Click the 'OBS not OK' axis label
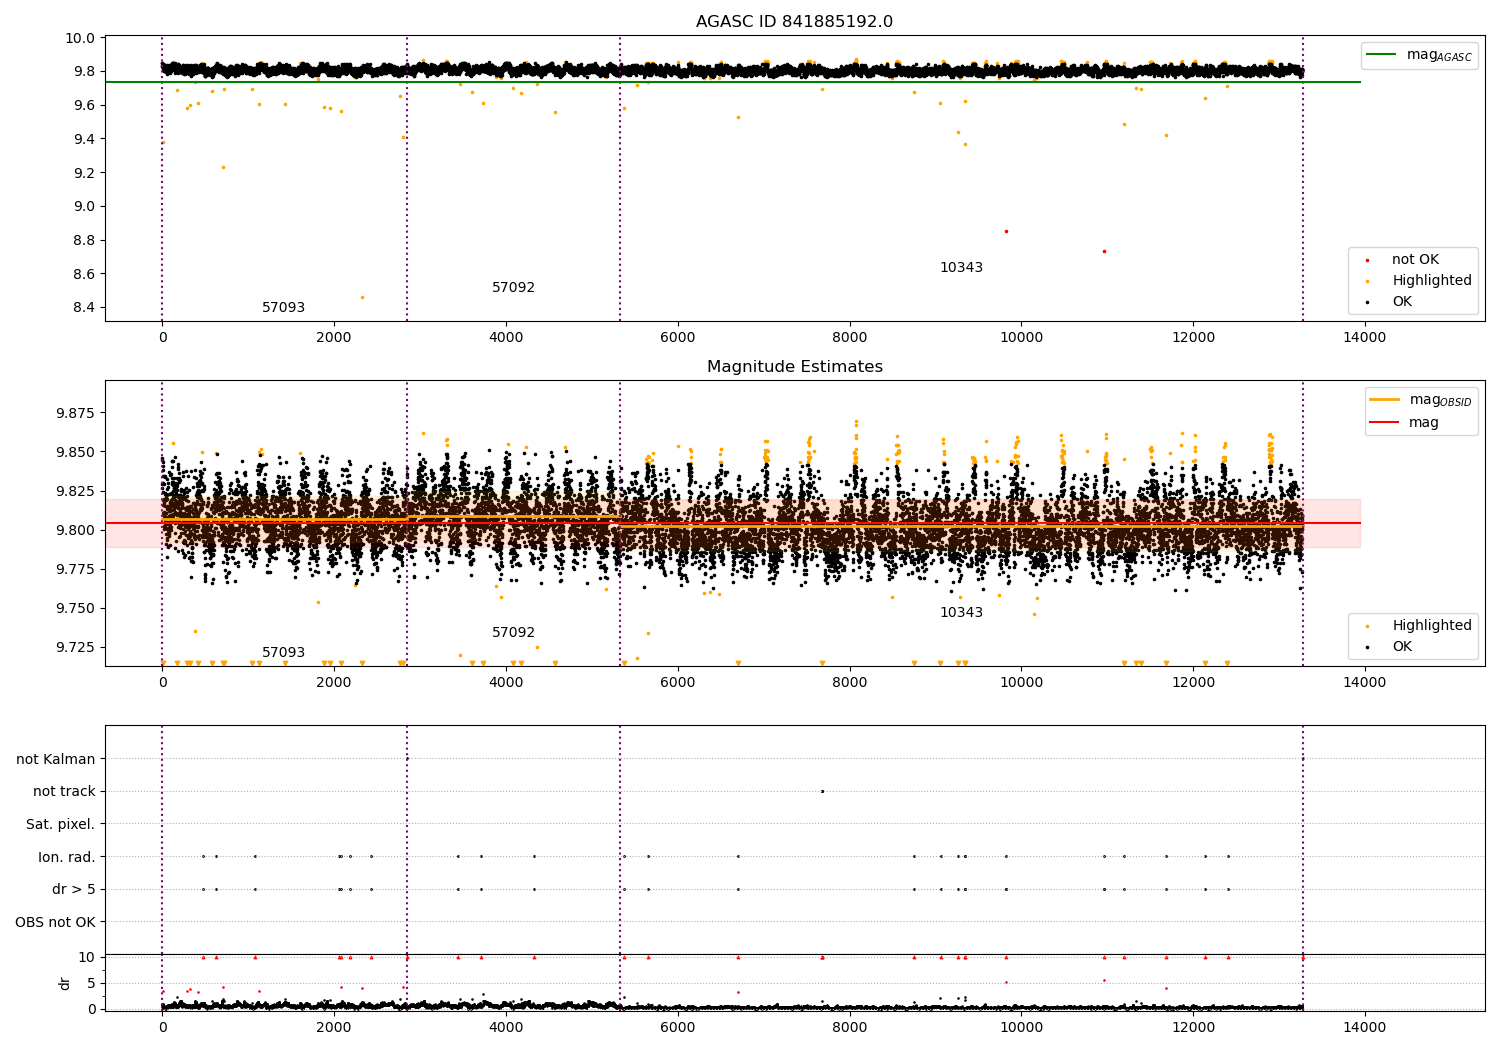 point(55,922)
